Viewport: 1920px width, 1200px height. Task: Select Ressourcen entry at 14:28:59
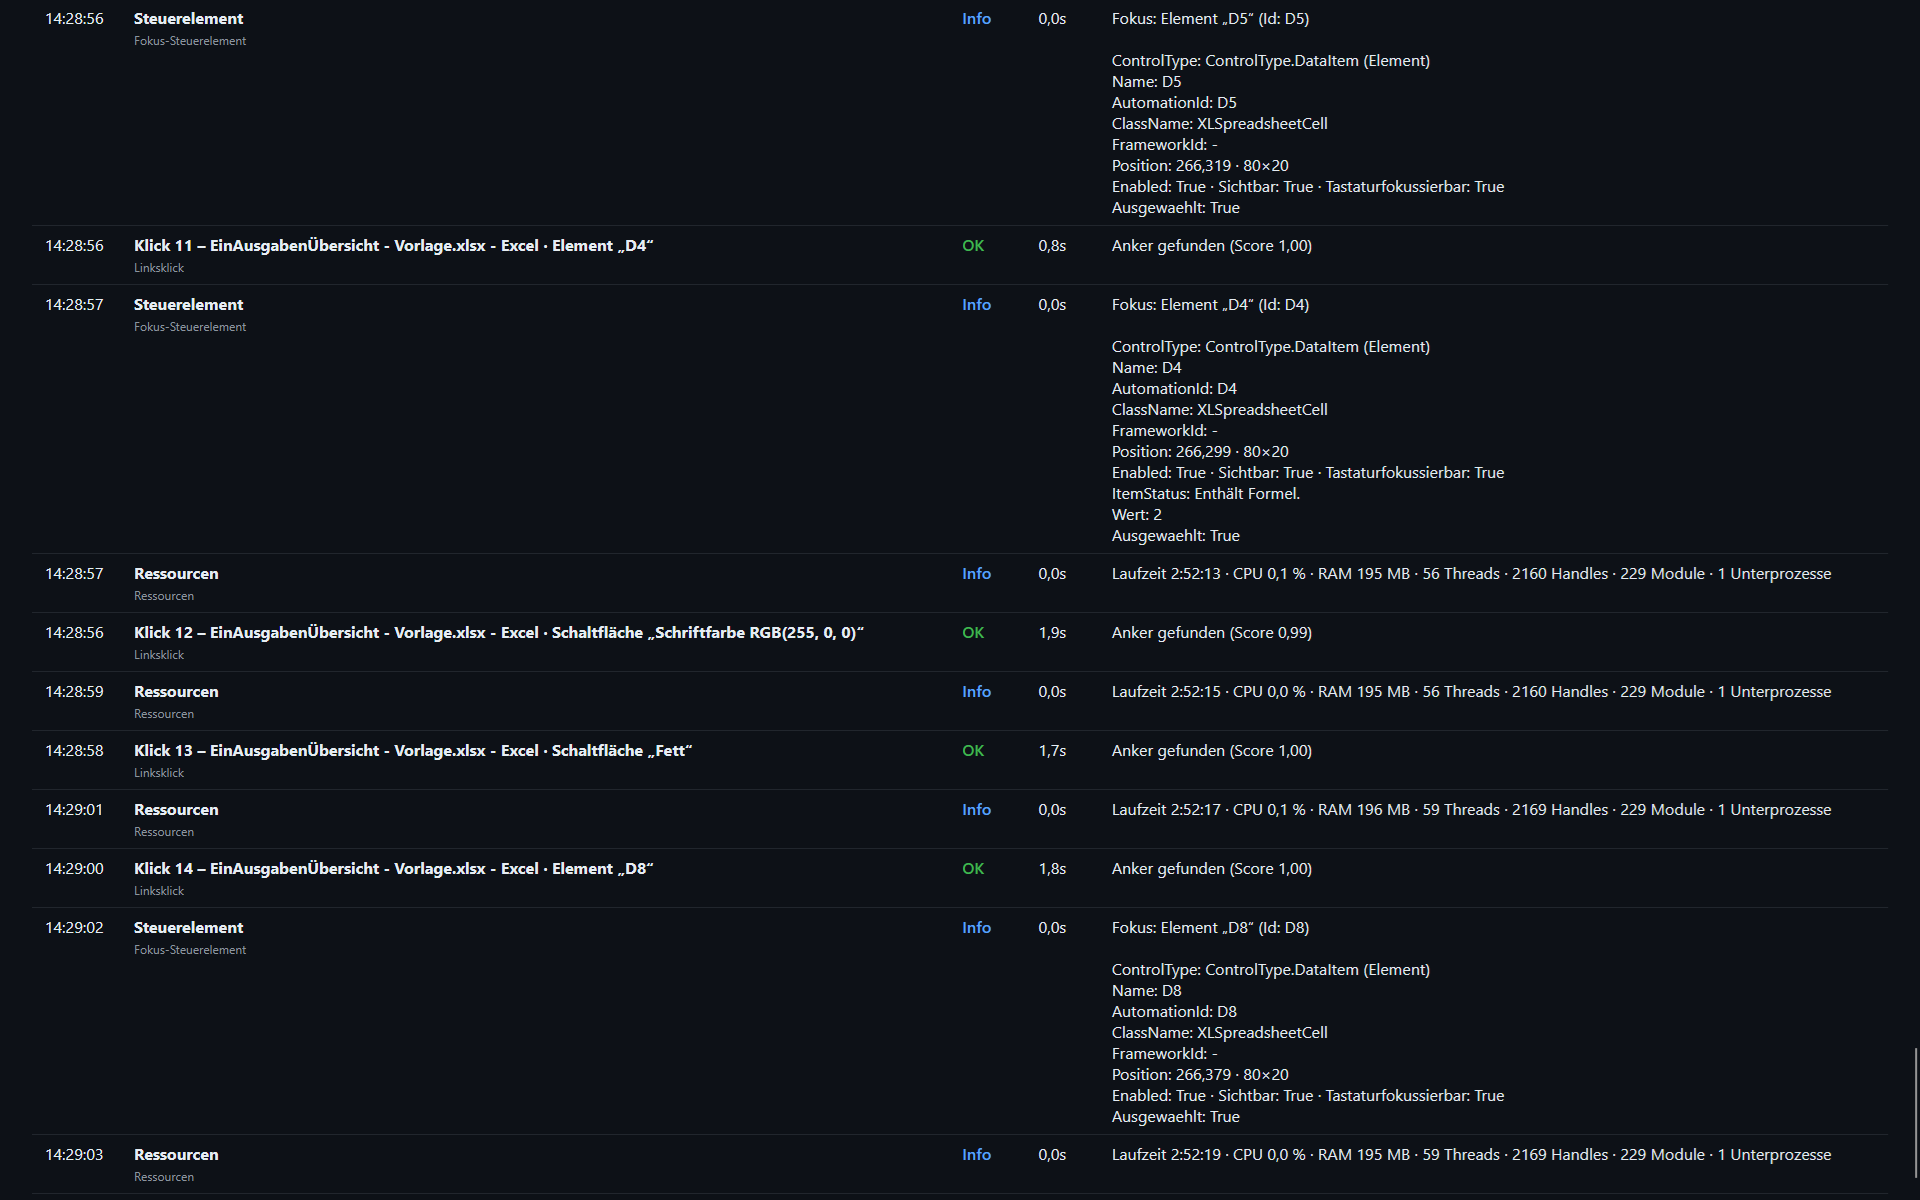click(176, 692)
